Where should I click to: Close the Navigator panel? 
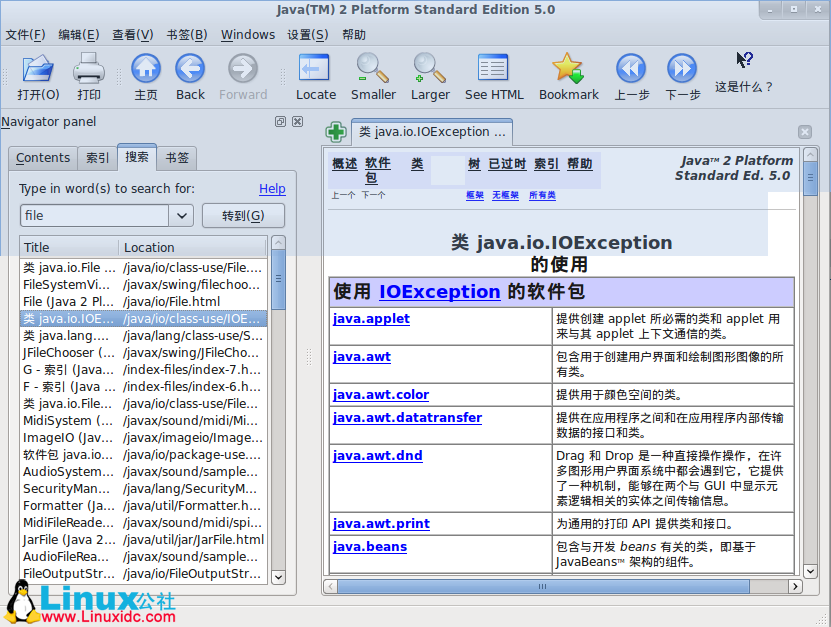[x=298, y=121]
